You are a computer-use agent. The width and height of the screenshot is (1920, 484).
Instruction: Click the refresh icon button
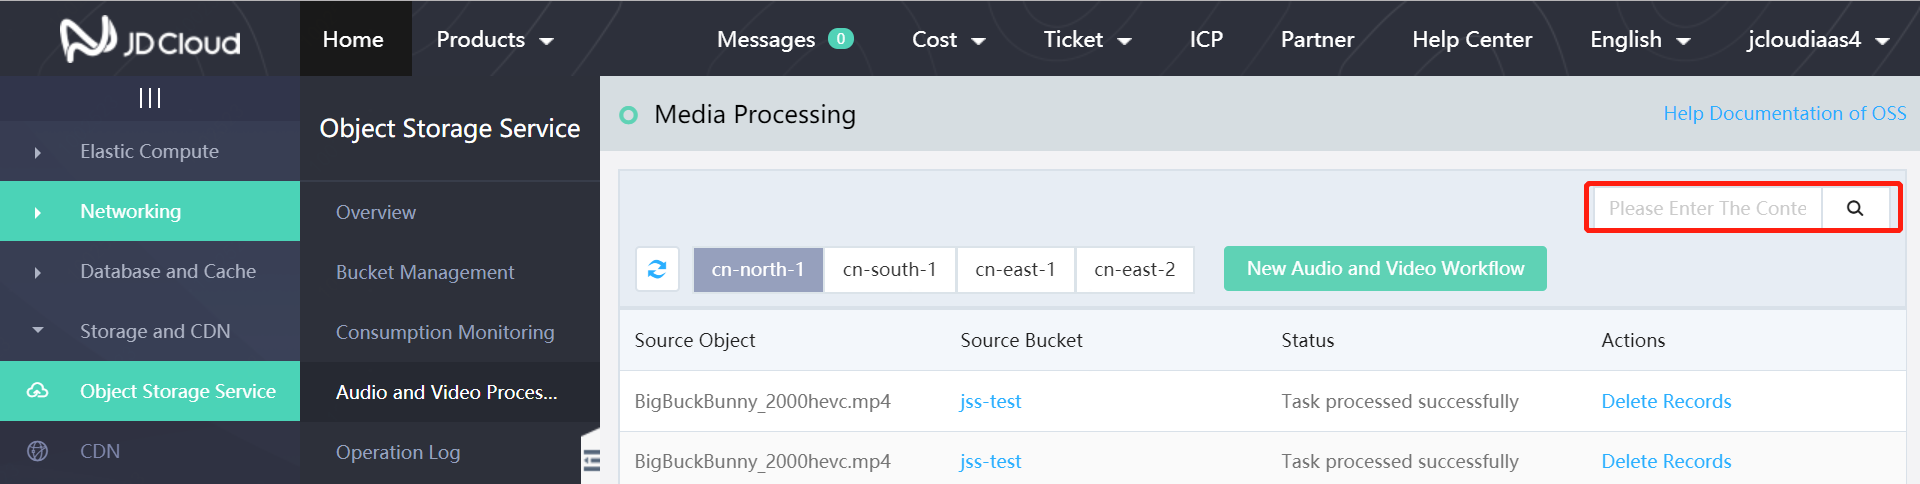tap(657, 269)
